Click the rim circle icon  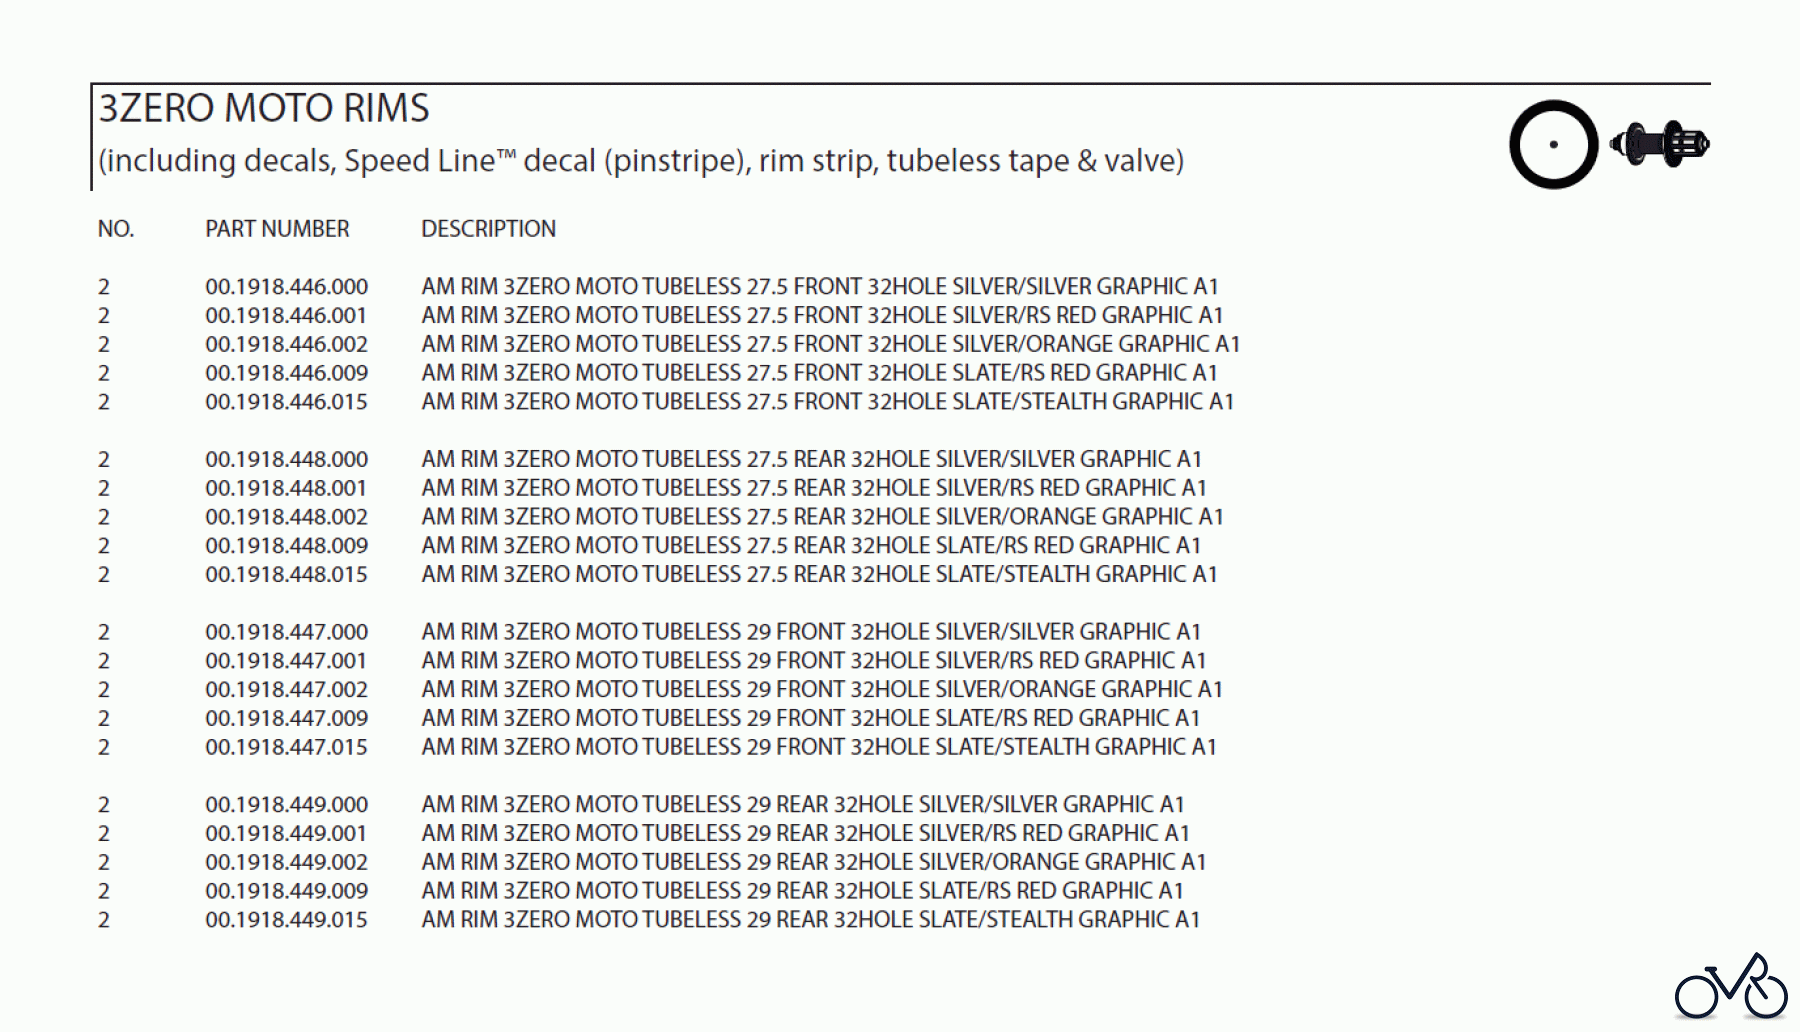pyautogui.click(x=1553, y=144)
